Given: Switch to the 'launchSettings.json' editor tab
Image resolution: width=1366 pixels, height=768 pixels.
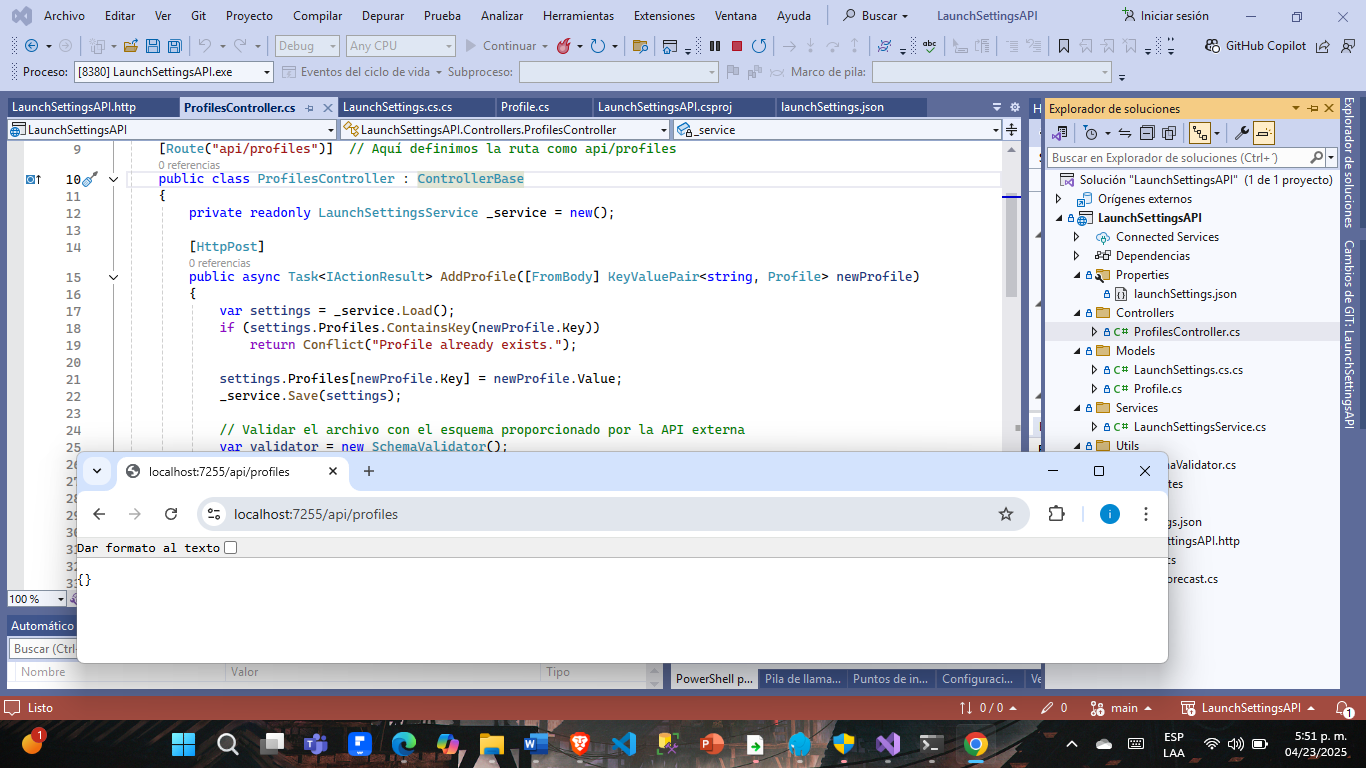Looking at the screenshot, I should (x=832, y=107).
